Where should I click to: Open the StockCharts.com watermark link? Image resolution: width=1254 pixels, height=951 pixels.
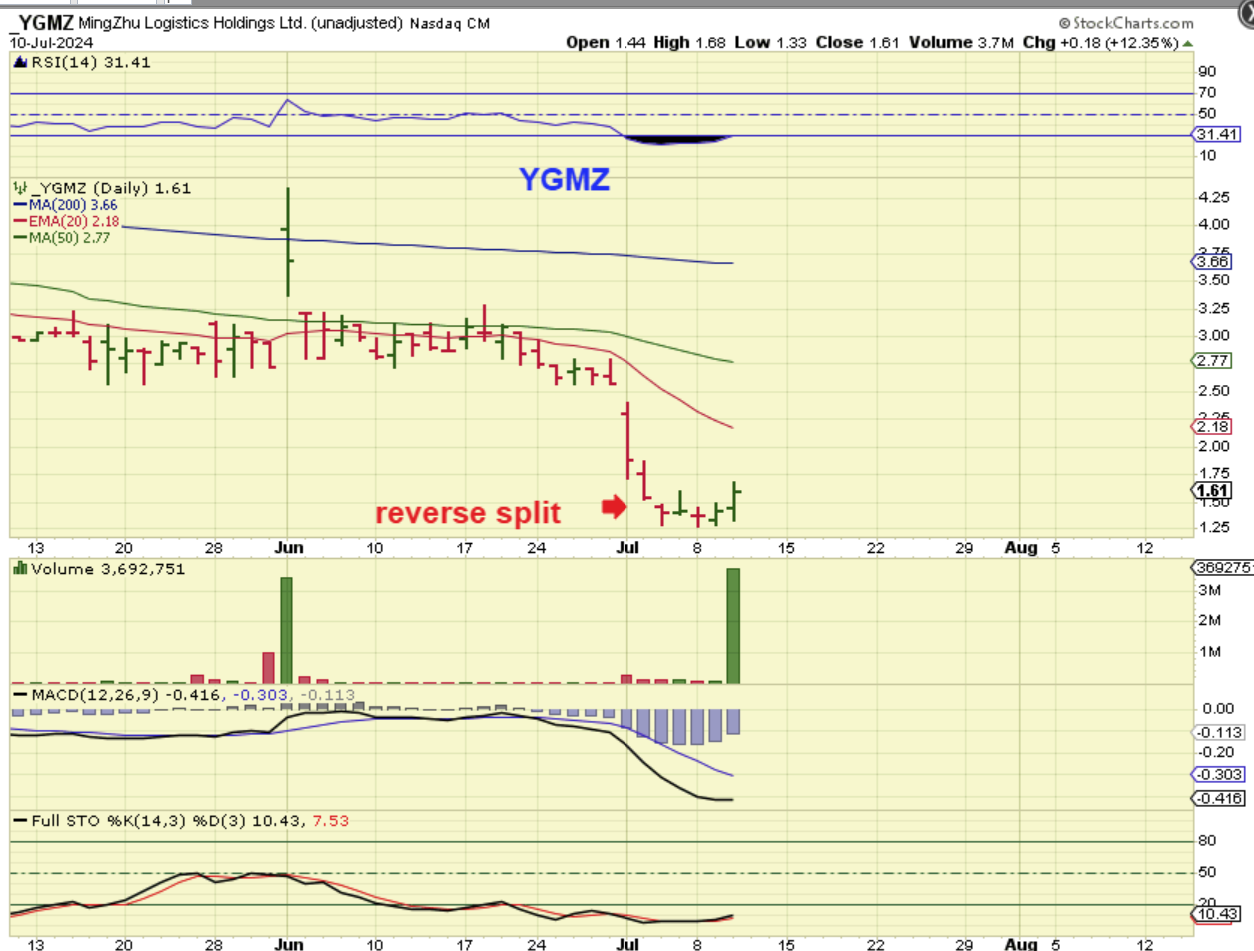coord(1126,23)
